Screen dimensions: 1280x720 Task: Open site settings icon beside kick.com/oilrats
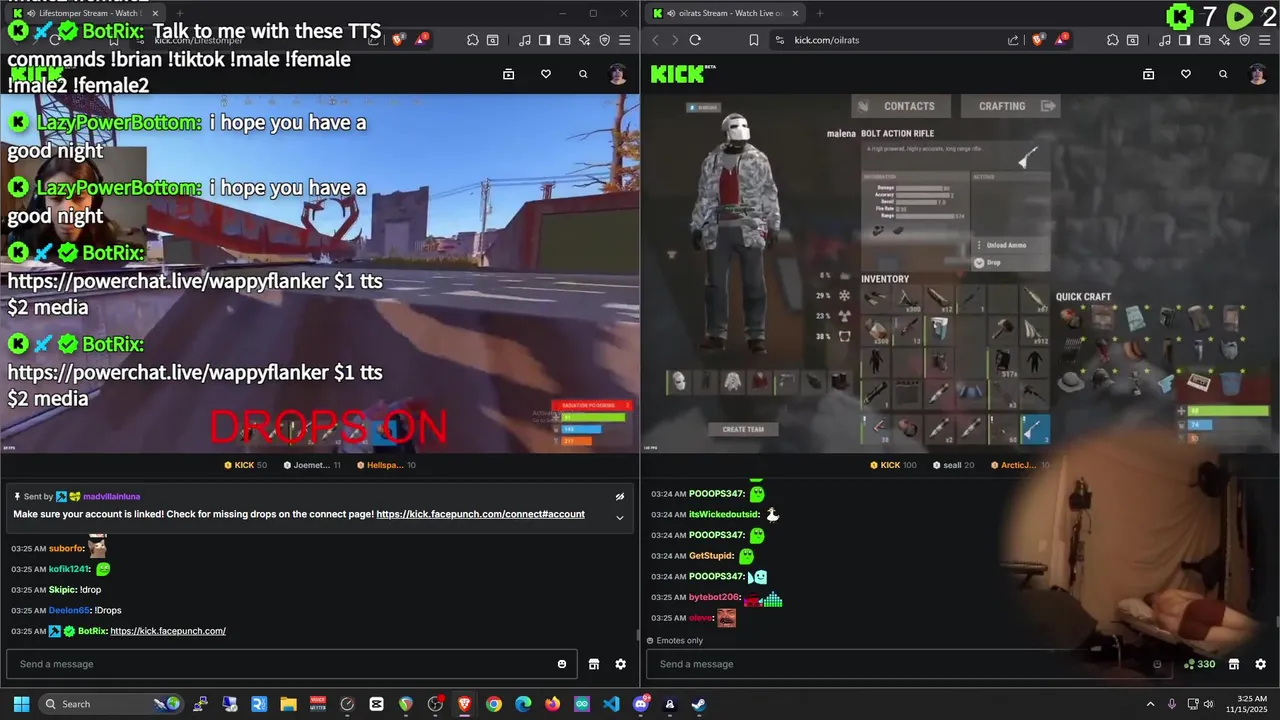click(781, 40)
